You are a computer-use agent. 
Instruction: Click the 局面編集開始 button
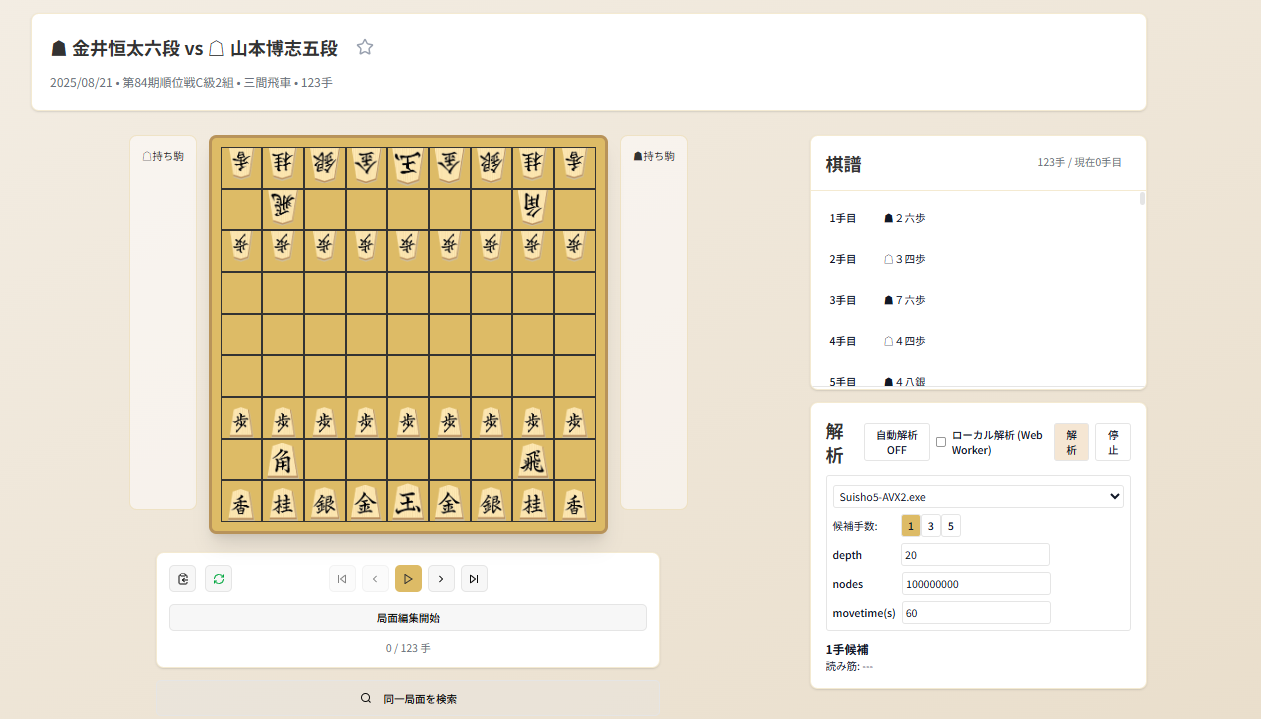[x=407, y=618]
